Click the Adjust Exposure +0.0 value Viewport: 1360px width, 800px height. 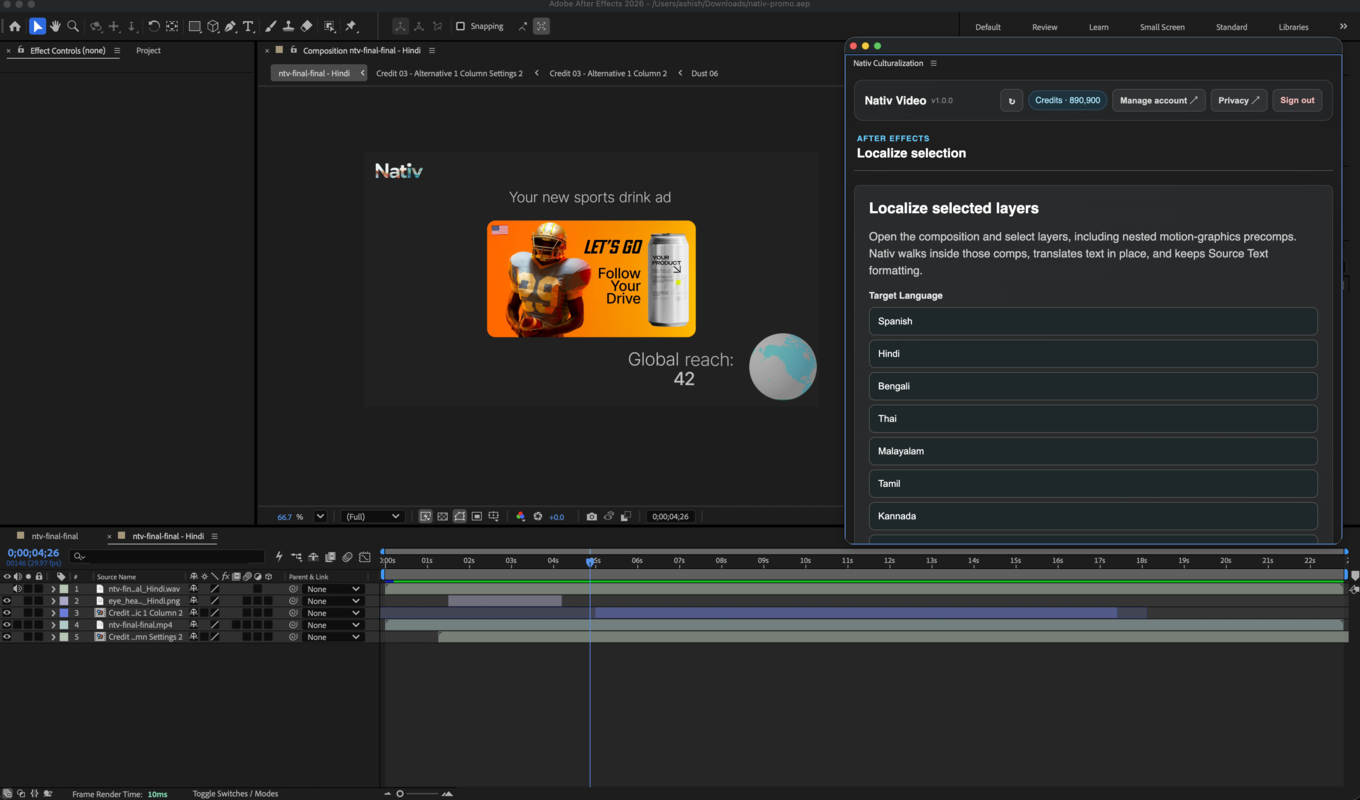click(557, 517)
